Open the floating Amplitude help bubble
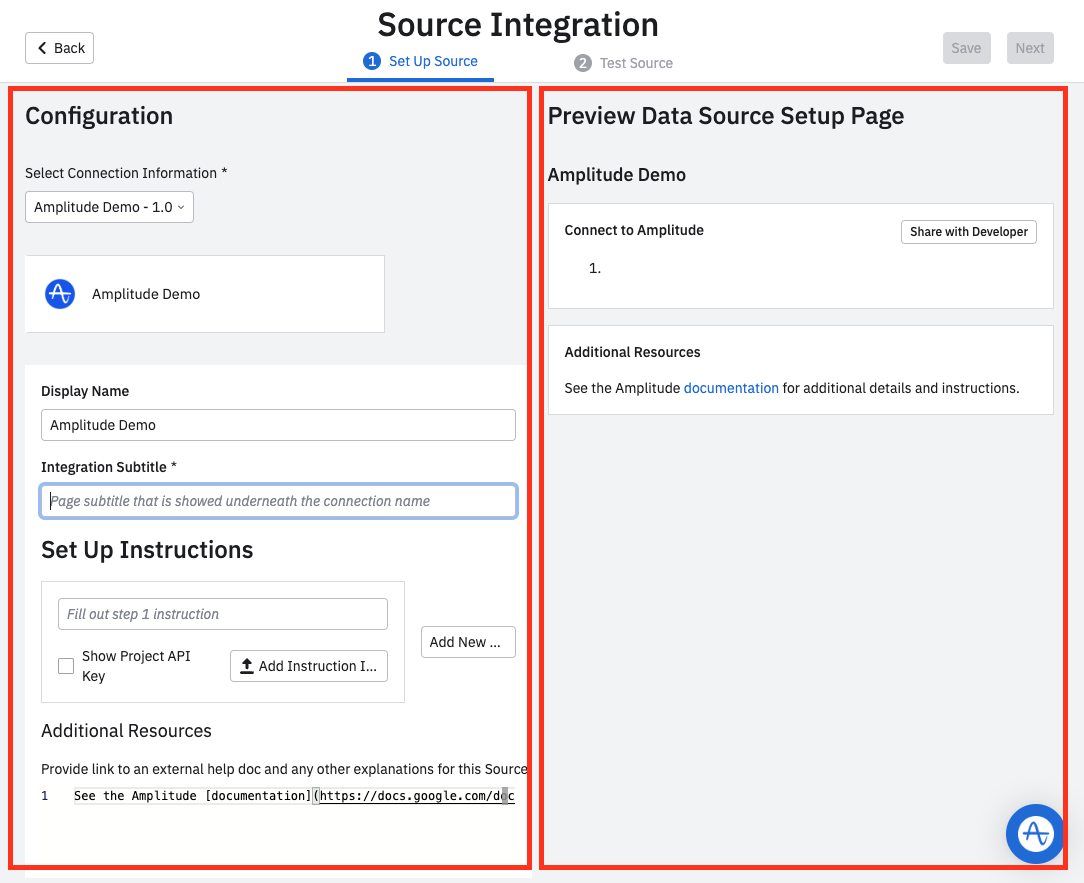This screenshot has width=1084, height=883. click(1035, 833)
